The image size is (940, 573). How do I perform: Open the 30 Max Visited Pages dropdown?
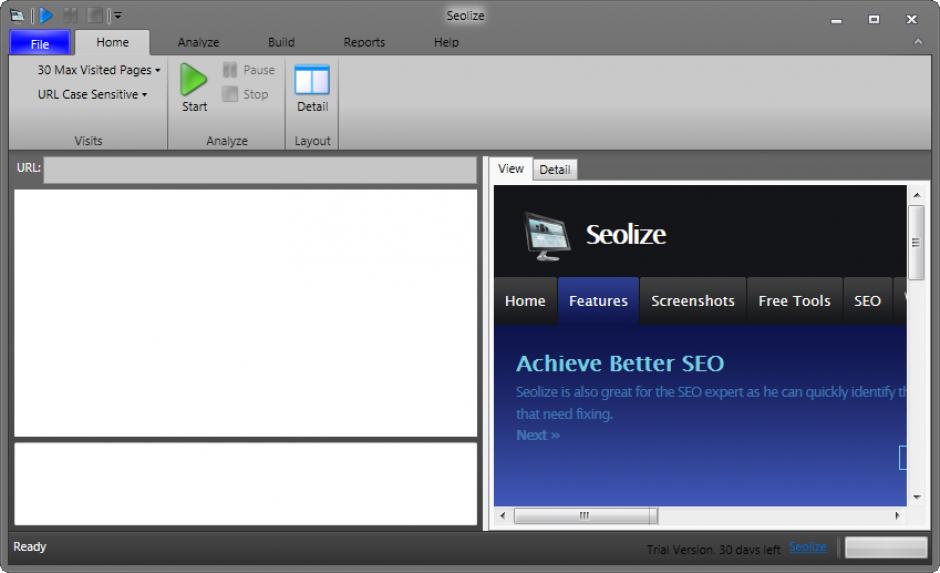[99, 70]
